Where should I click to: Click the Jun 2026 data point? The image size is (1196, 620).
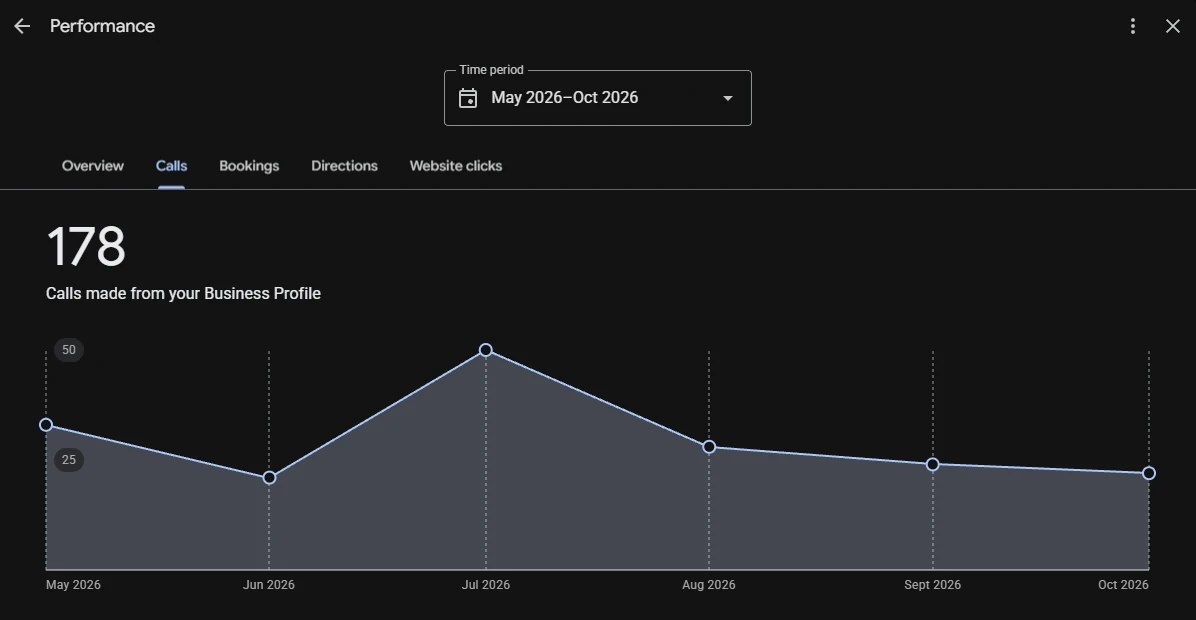(x=269, y=477)
